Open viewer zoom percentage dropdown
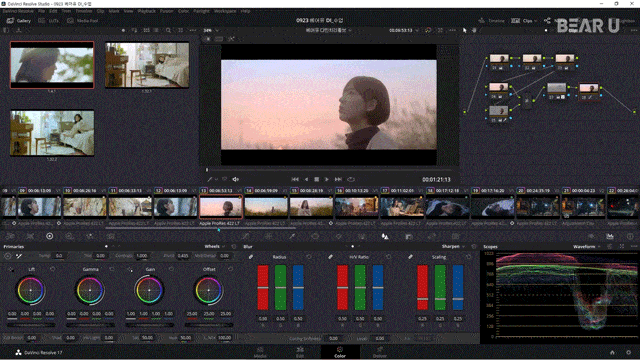The width and height of the screenshot is (640, 360). pyautogui.click(x=211, y=30)
